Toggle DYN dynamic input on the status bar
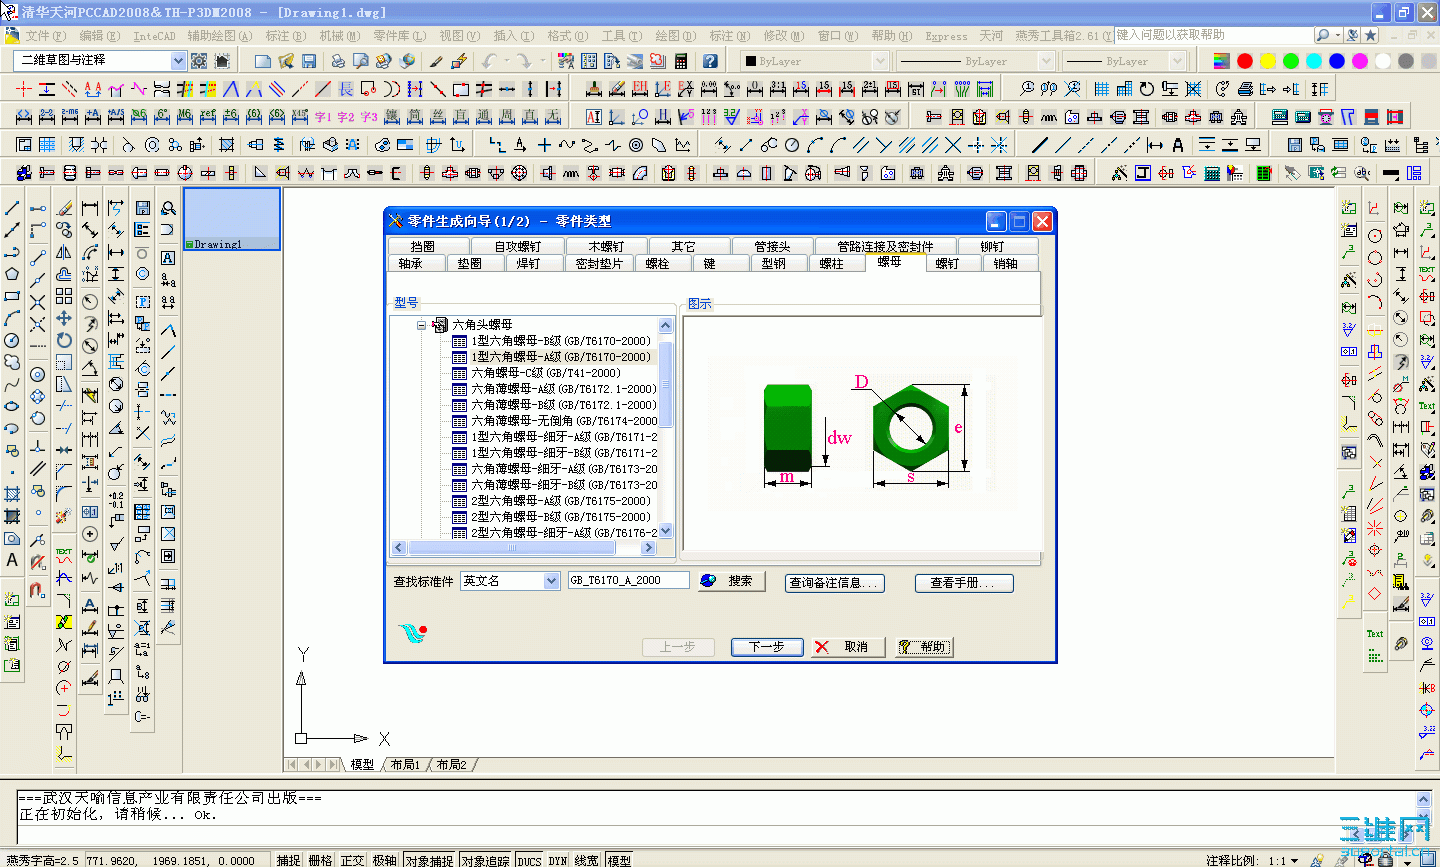This screenshot has width=1440, height=867. pyautogui.click(x=556, y=859)
